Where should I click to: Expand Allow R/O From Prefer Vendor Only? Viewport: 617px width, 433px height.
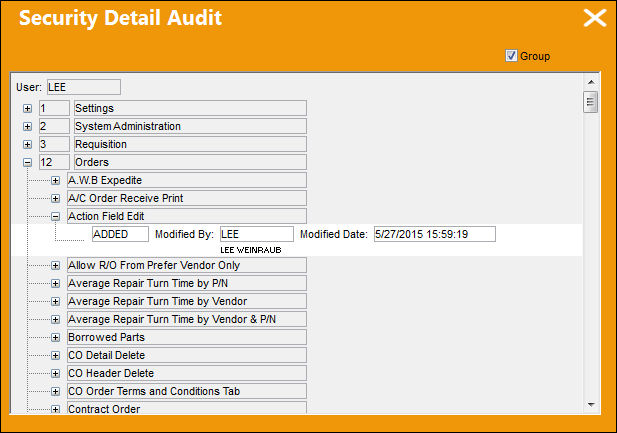55,265
